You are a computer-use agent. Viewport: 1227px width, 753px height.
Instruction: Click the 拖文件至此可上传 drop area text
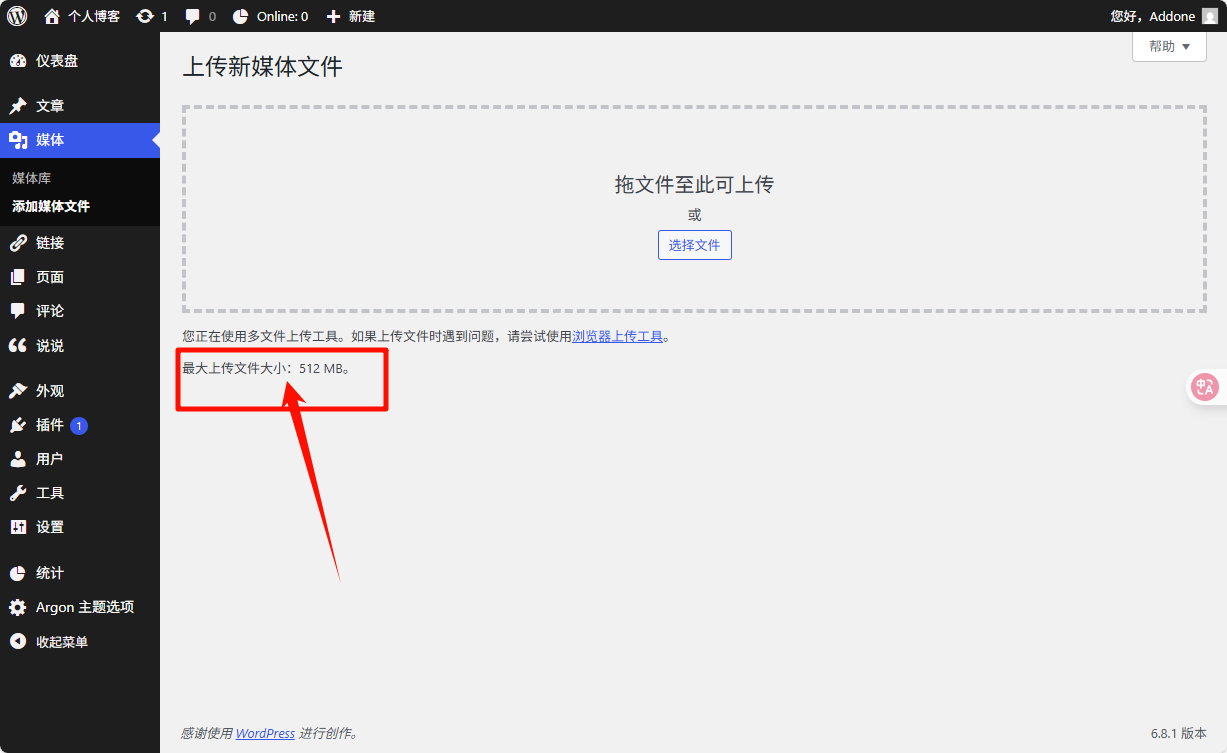click(x=694, y=184)
